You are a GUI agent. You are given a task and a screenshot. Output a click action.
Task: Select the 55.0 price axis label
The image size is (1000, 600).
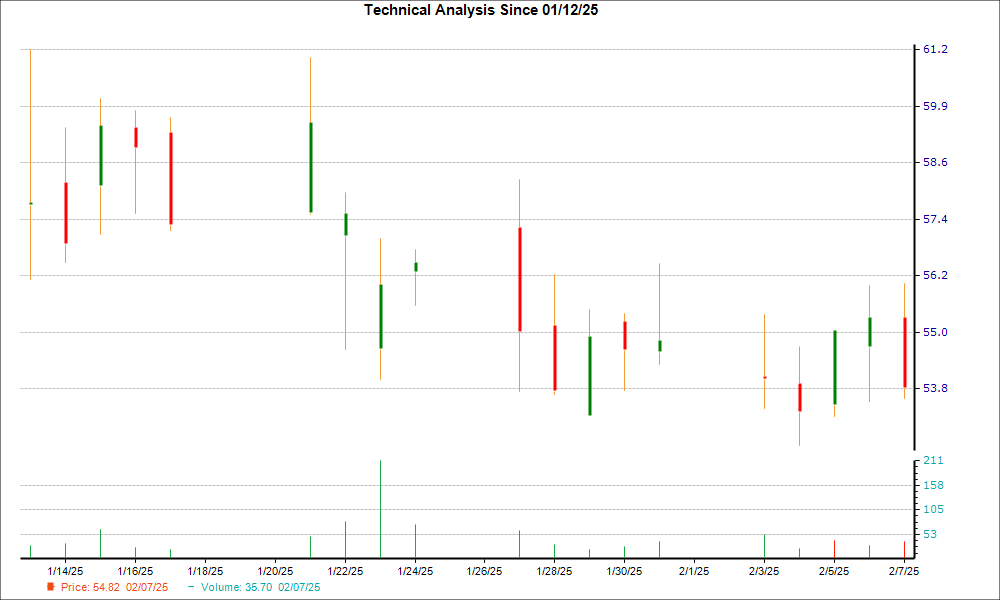tap(935, 332)
